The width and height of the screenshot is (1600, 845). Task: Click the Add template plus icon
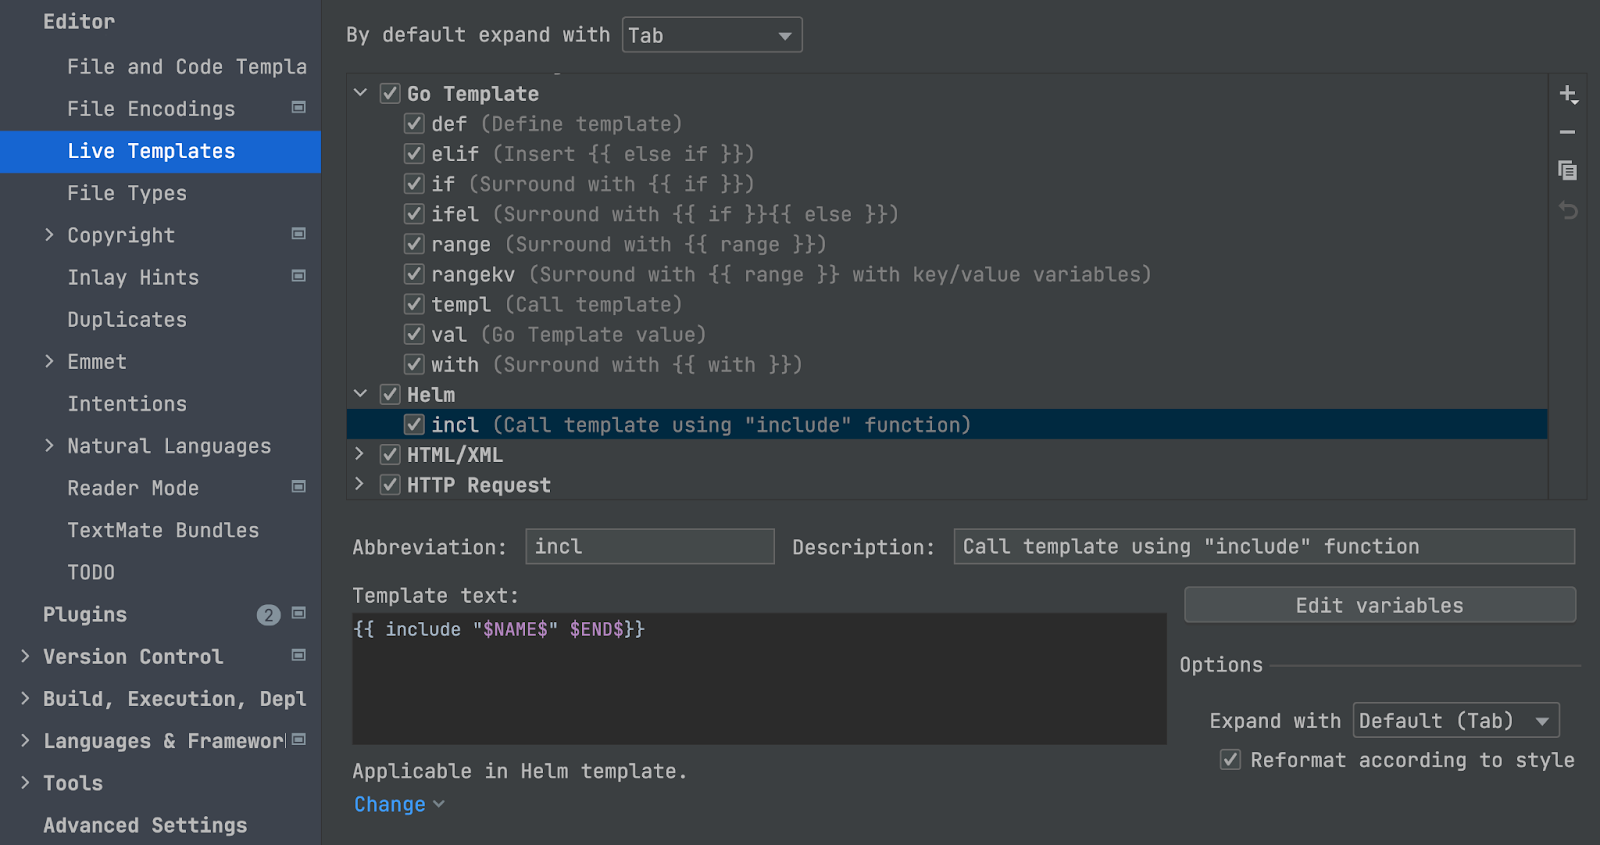1567,94
